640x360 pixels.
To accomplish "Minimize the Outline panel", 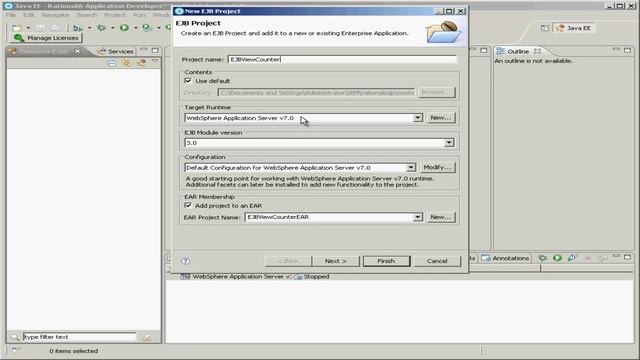I will point(616,50).
